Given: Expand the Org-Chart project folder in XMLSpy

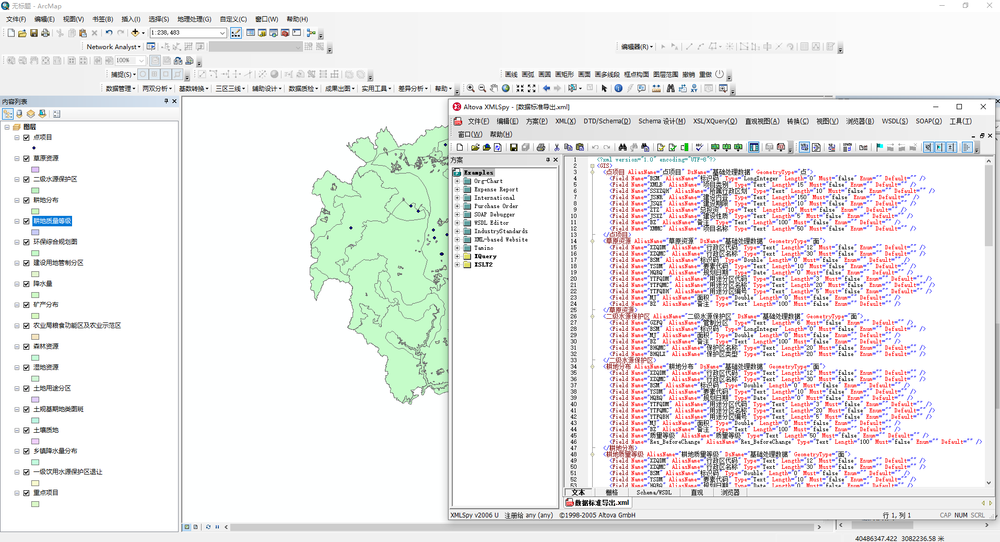Looking at the screenshot, I should tap(457, 181).
